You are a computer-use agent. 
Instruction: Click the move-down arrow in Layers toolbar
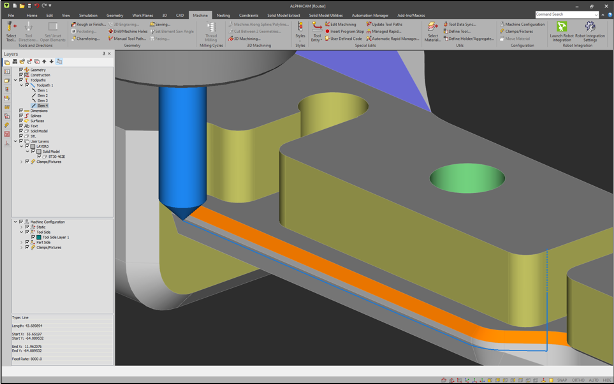[x=51, y=62]
